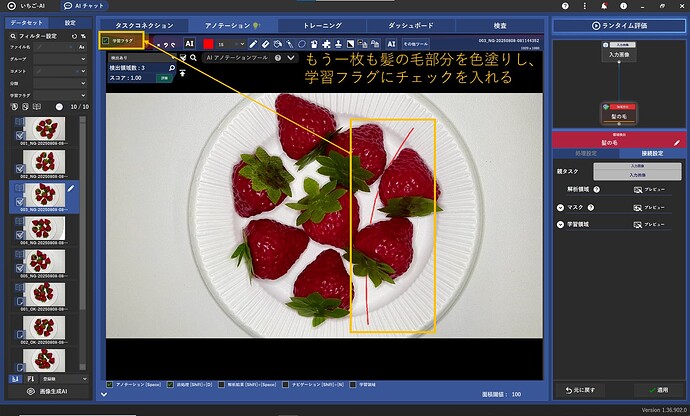This screenshot has width=690, height=416.
Task: Toggle the 学習領域 checkbox at bottom
Action: point(352,384)
